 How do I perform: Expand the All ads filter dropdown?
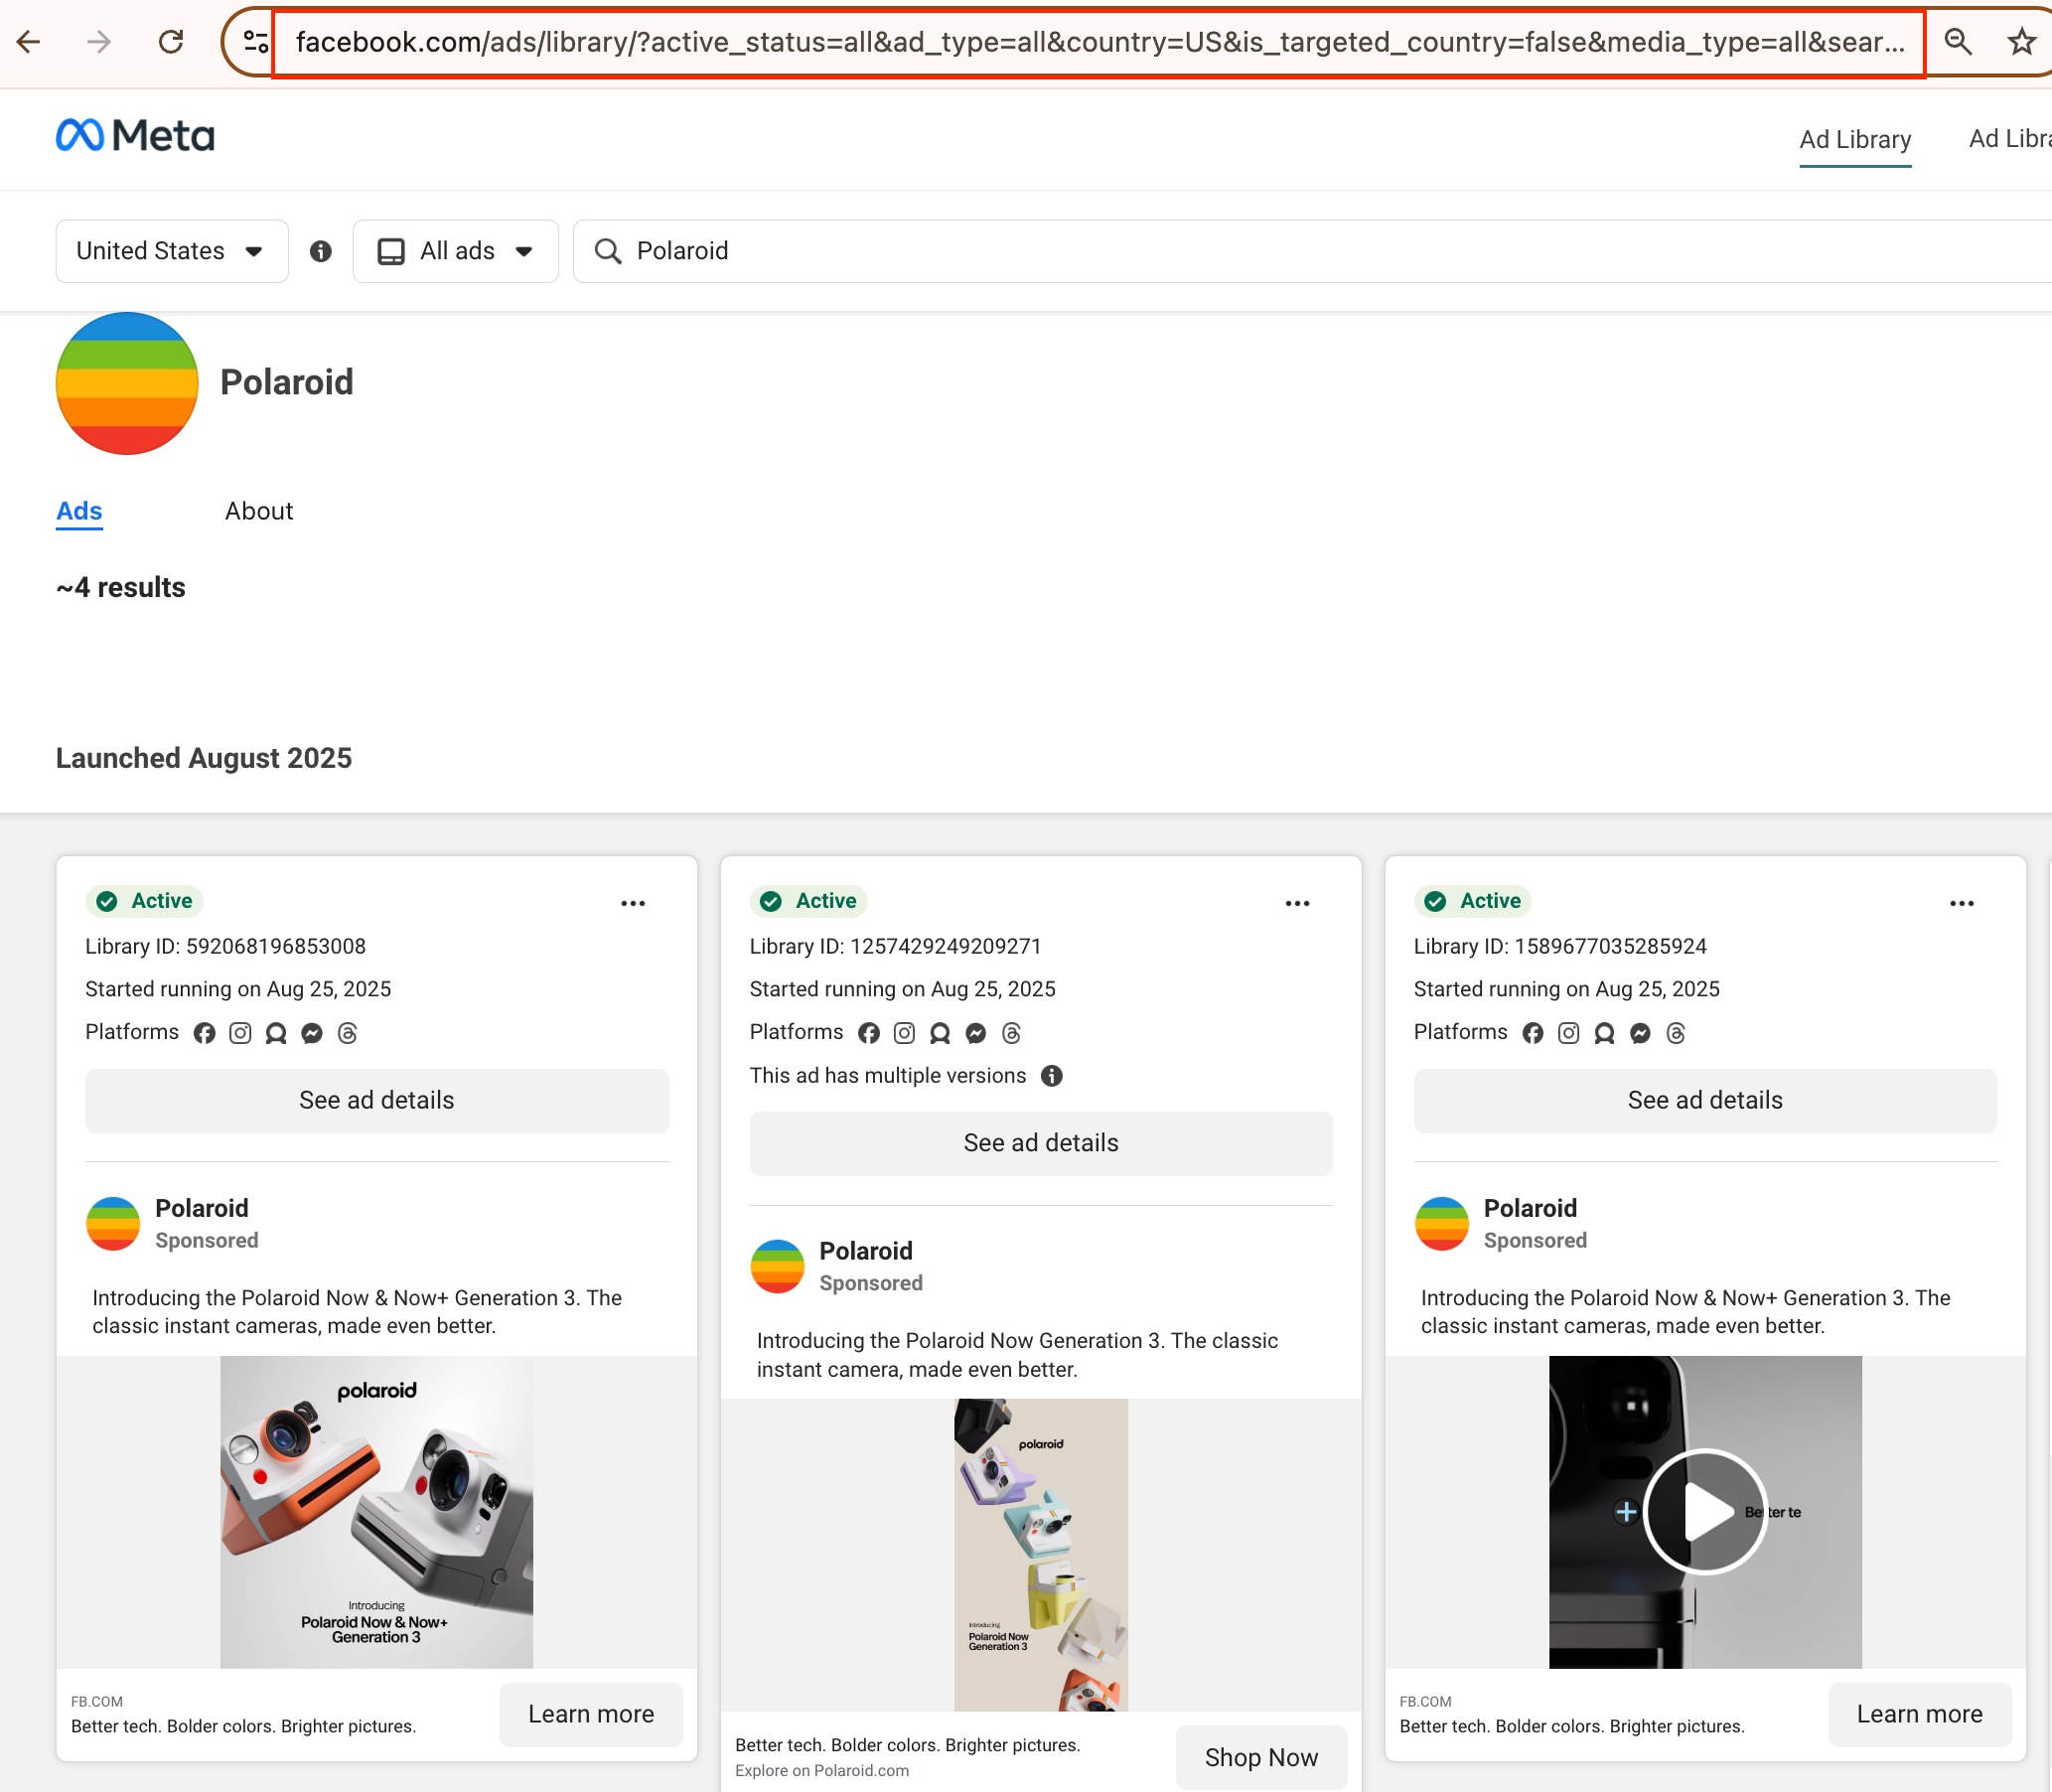455,251
